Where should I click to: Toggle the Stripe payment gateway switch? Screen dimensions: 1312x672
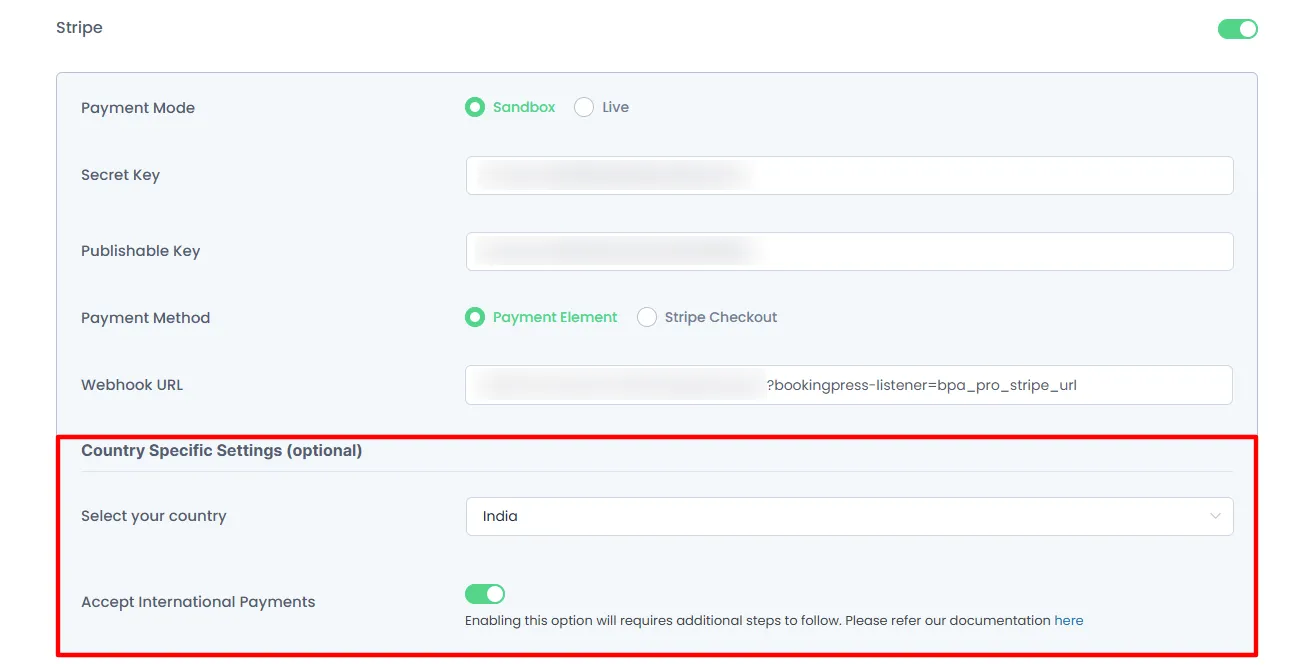click(1237, 29)
